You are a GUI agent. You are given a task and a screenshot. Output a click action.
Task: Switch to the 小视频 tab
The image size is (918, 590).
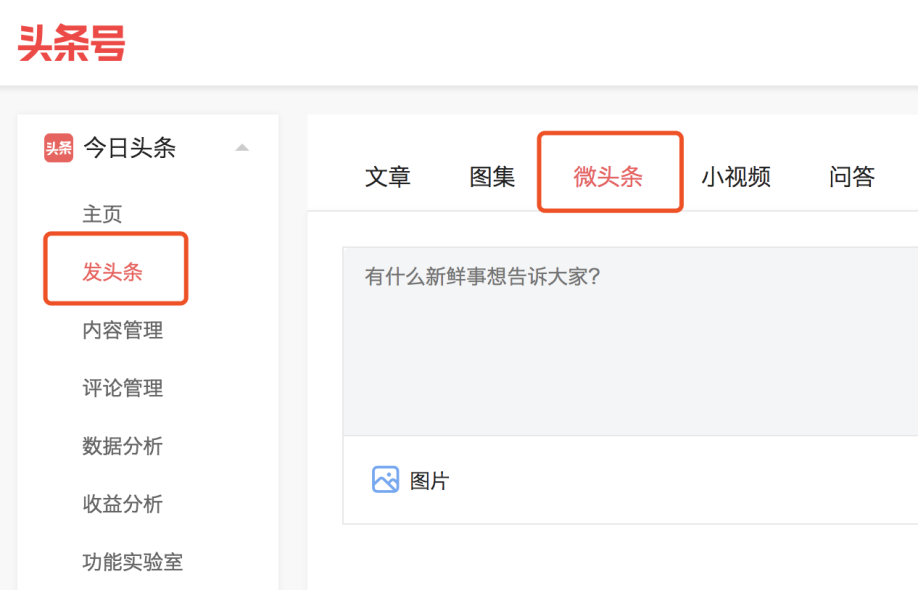click(x=736, y=177)
